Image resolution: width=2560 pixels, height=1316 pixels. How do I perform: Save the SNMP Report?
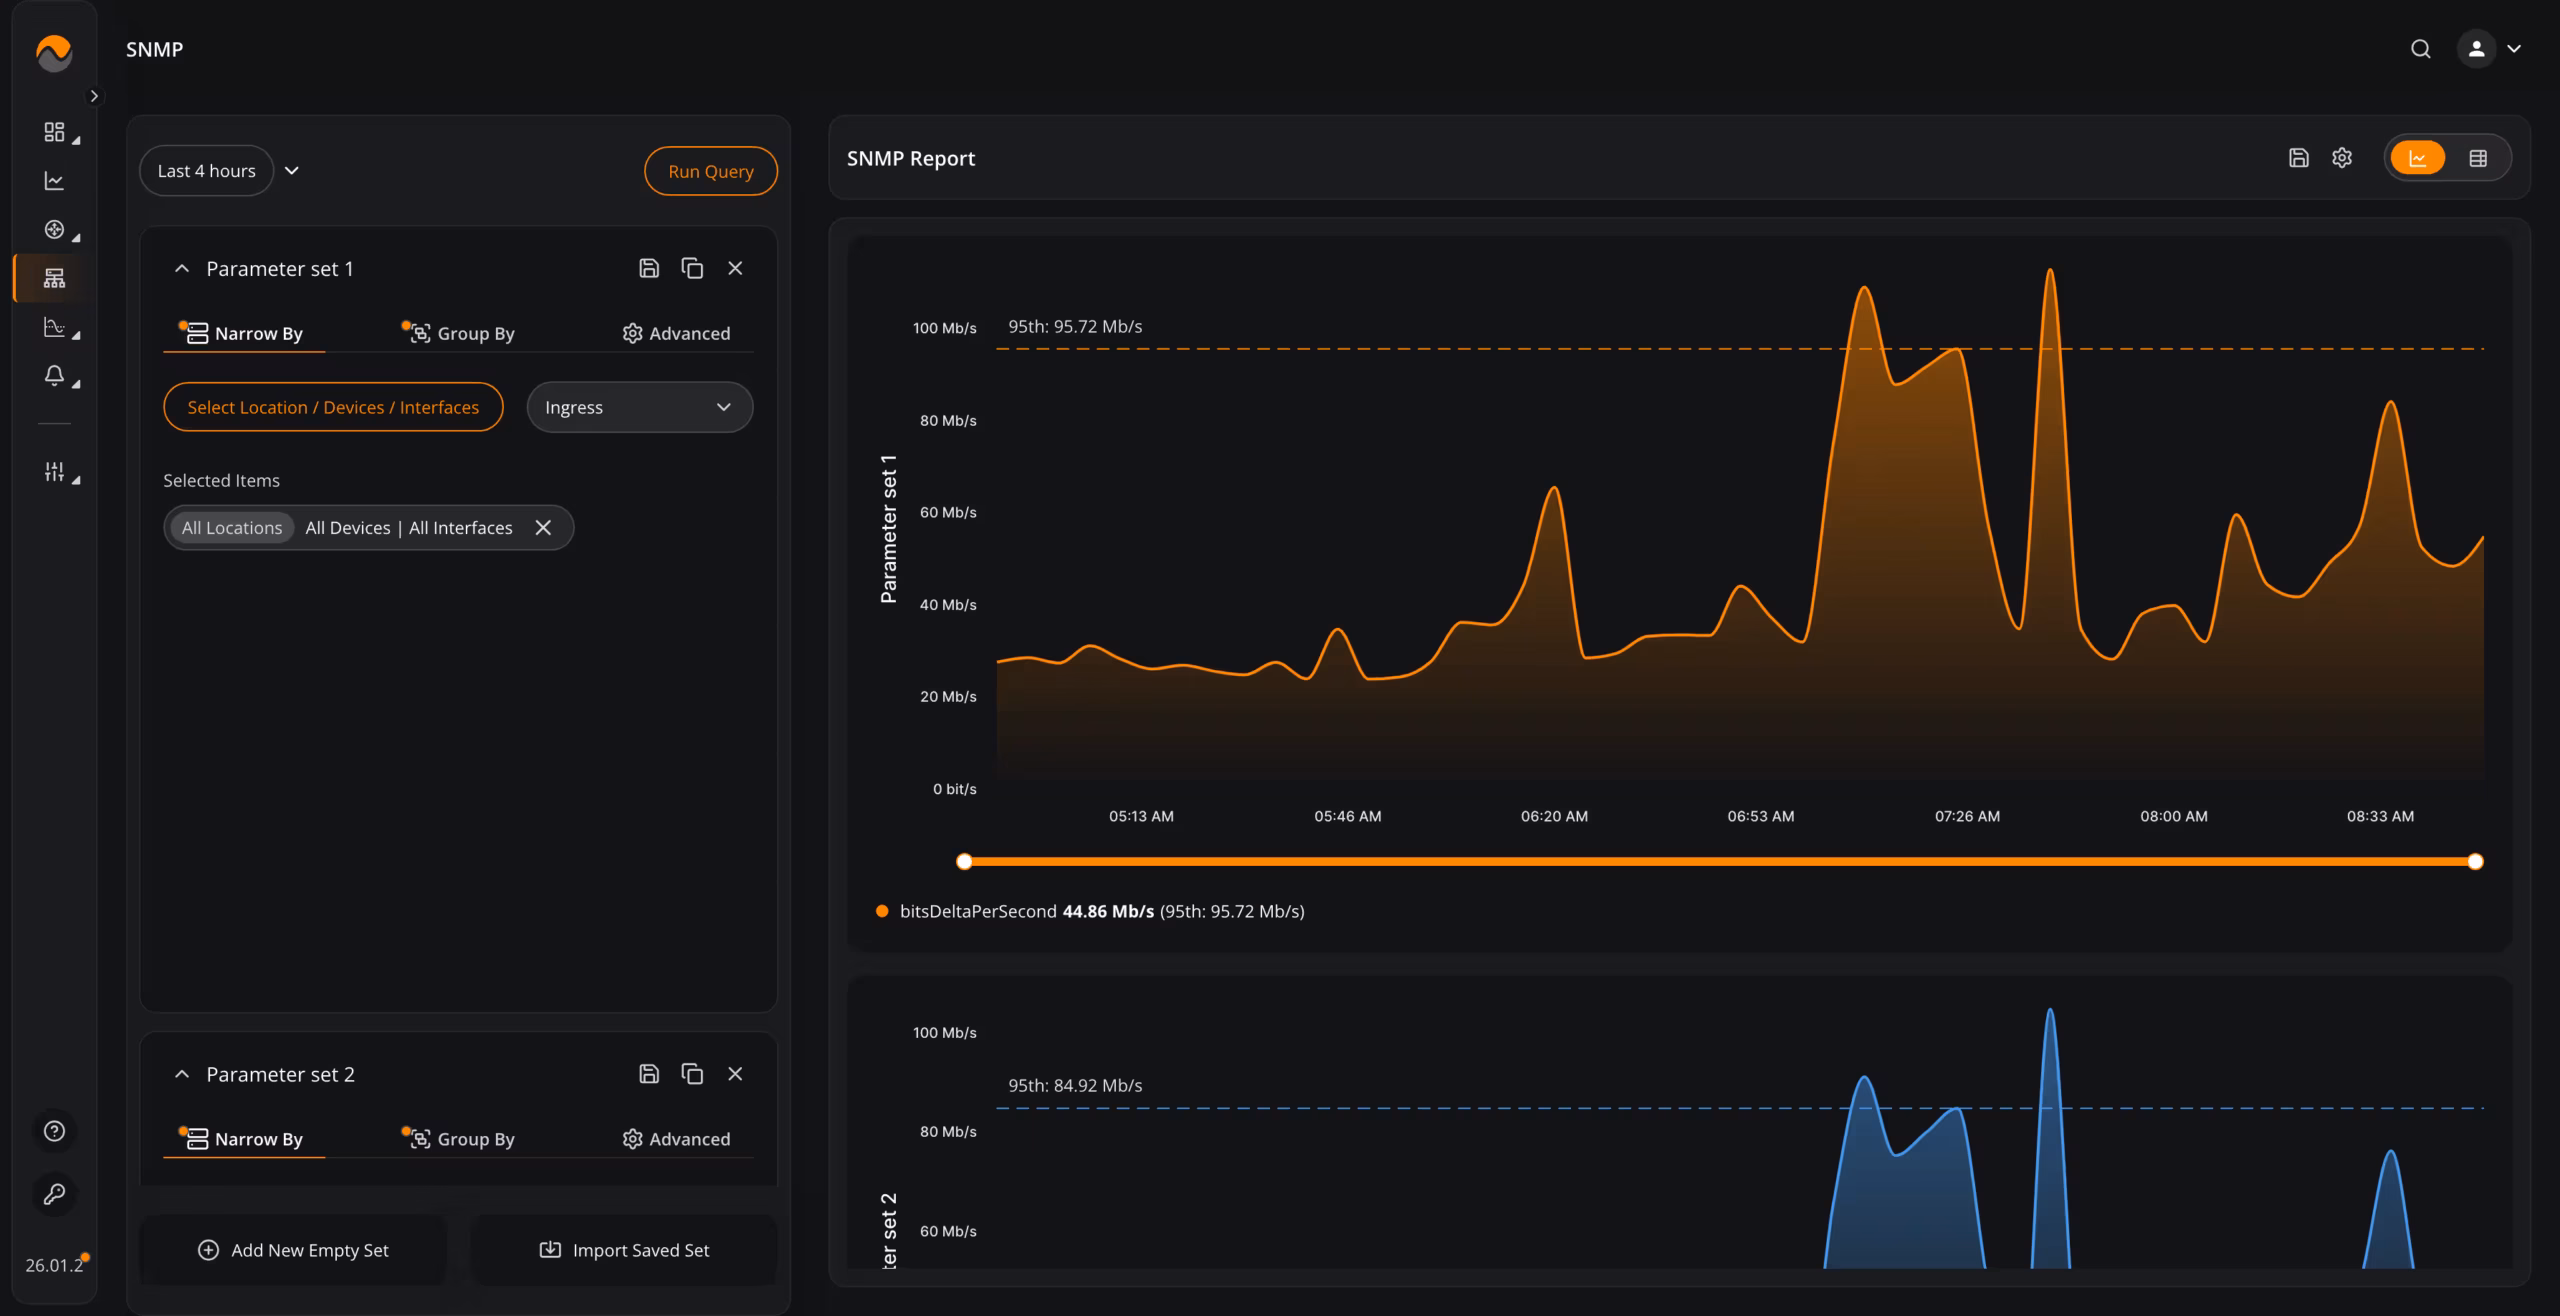pos(2299,158)
